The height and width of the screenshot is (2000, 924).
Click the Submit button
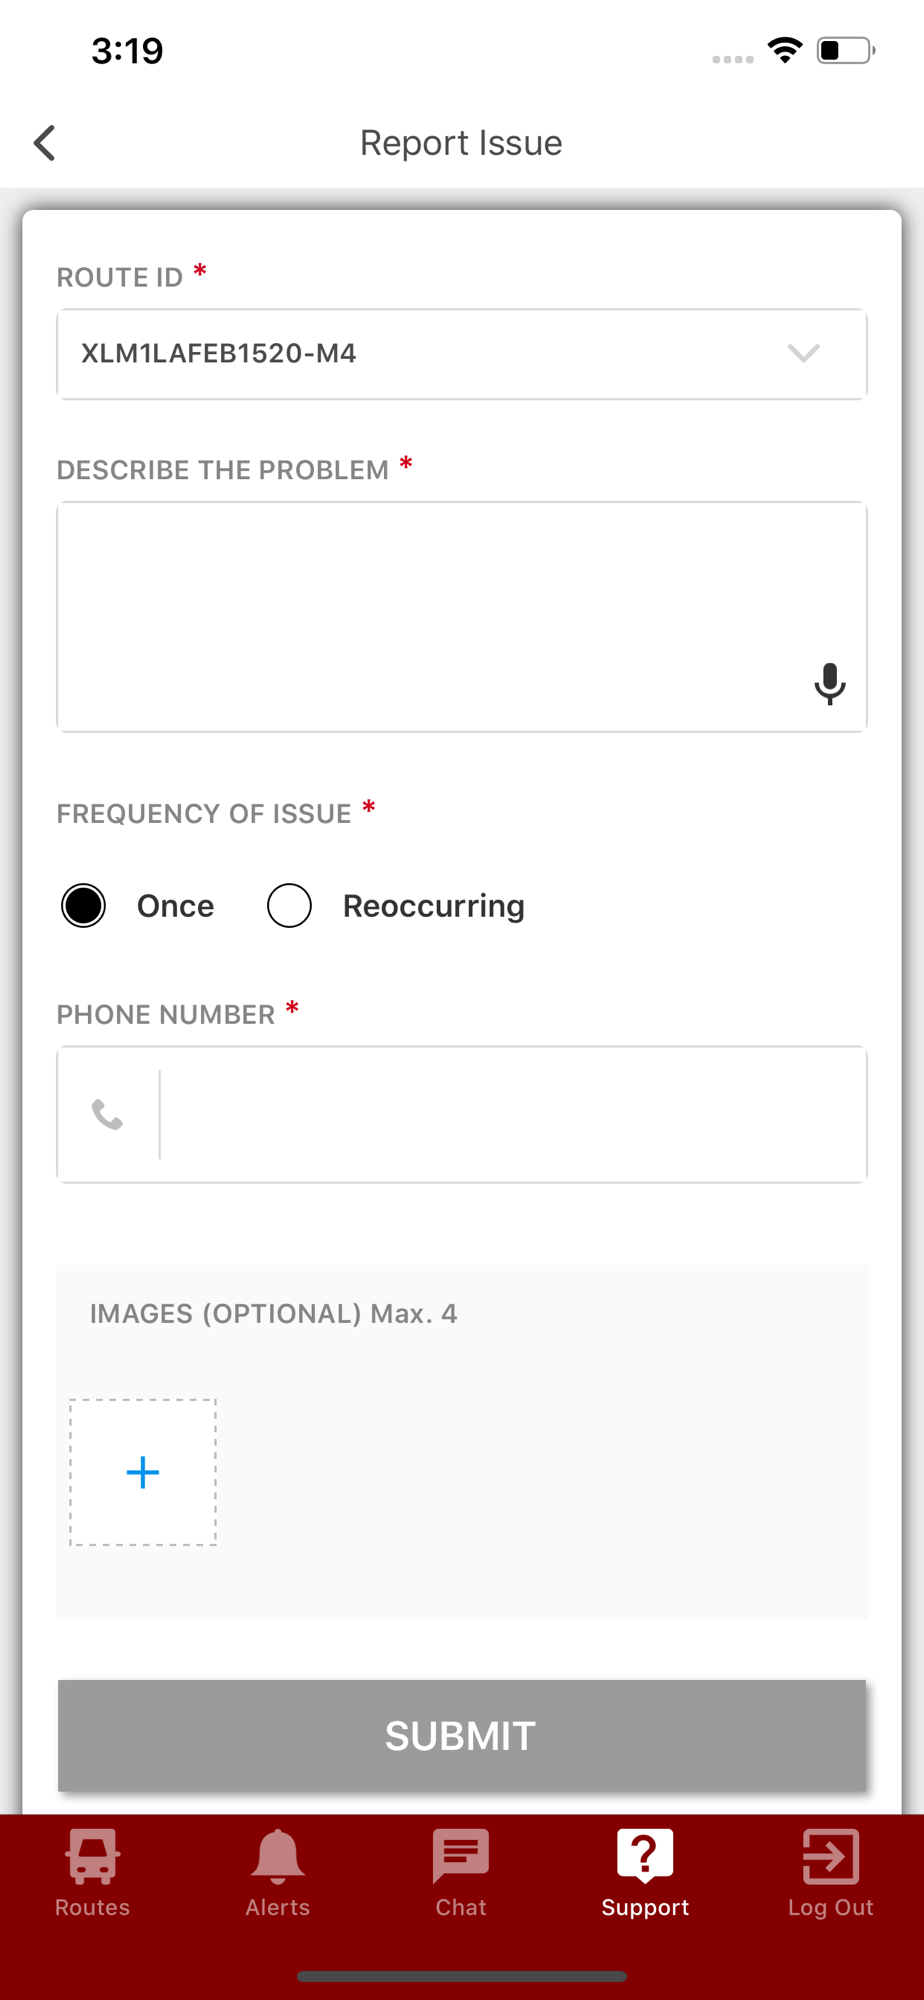pyautogui.click(x=462, y=1736)
